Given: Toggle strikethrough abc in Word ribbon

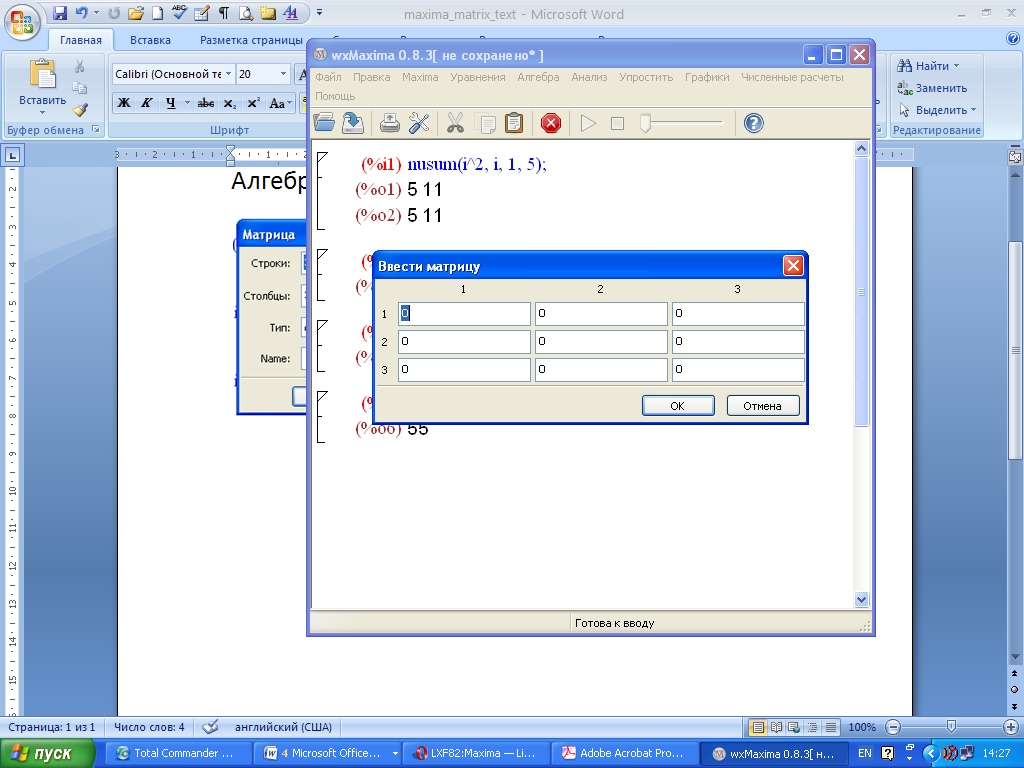Looking at the screenshot, I should coord(206,103).
